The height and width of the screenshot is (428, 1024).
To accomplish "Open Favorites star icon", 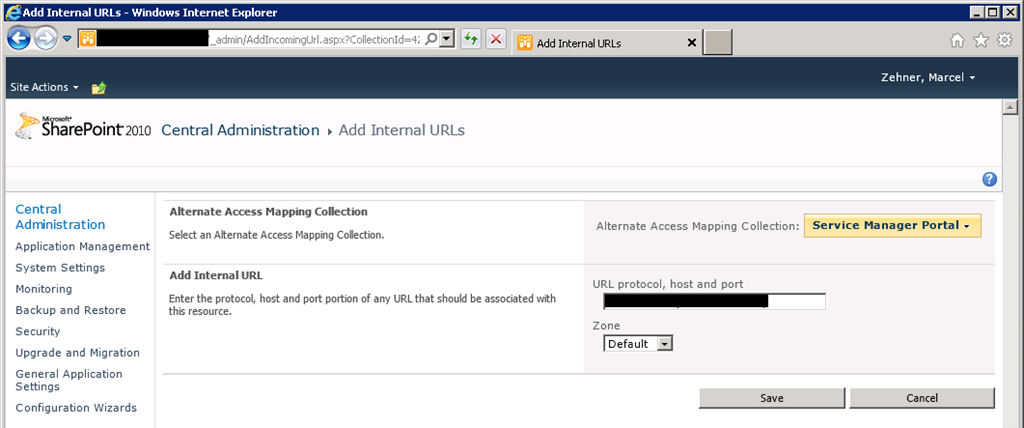I will [980, 41].
